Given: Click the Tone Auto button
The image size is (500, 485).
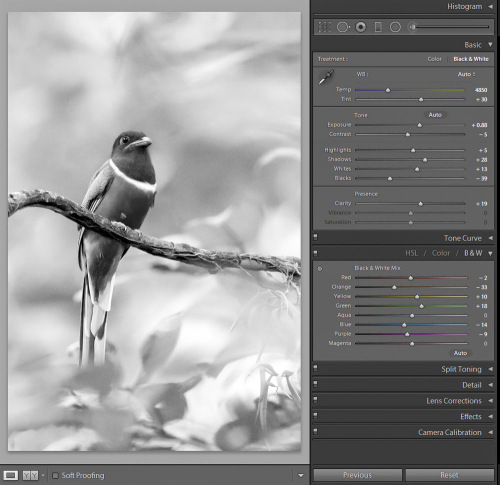Looking at the screenshot, I should (435, 115).
